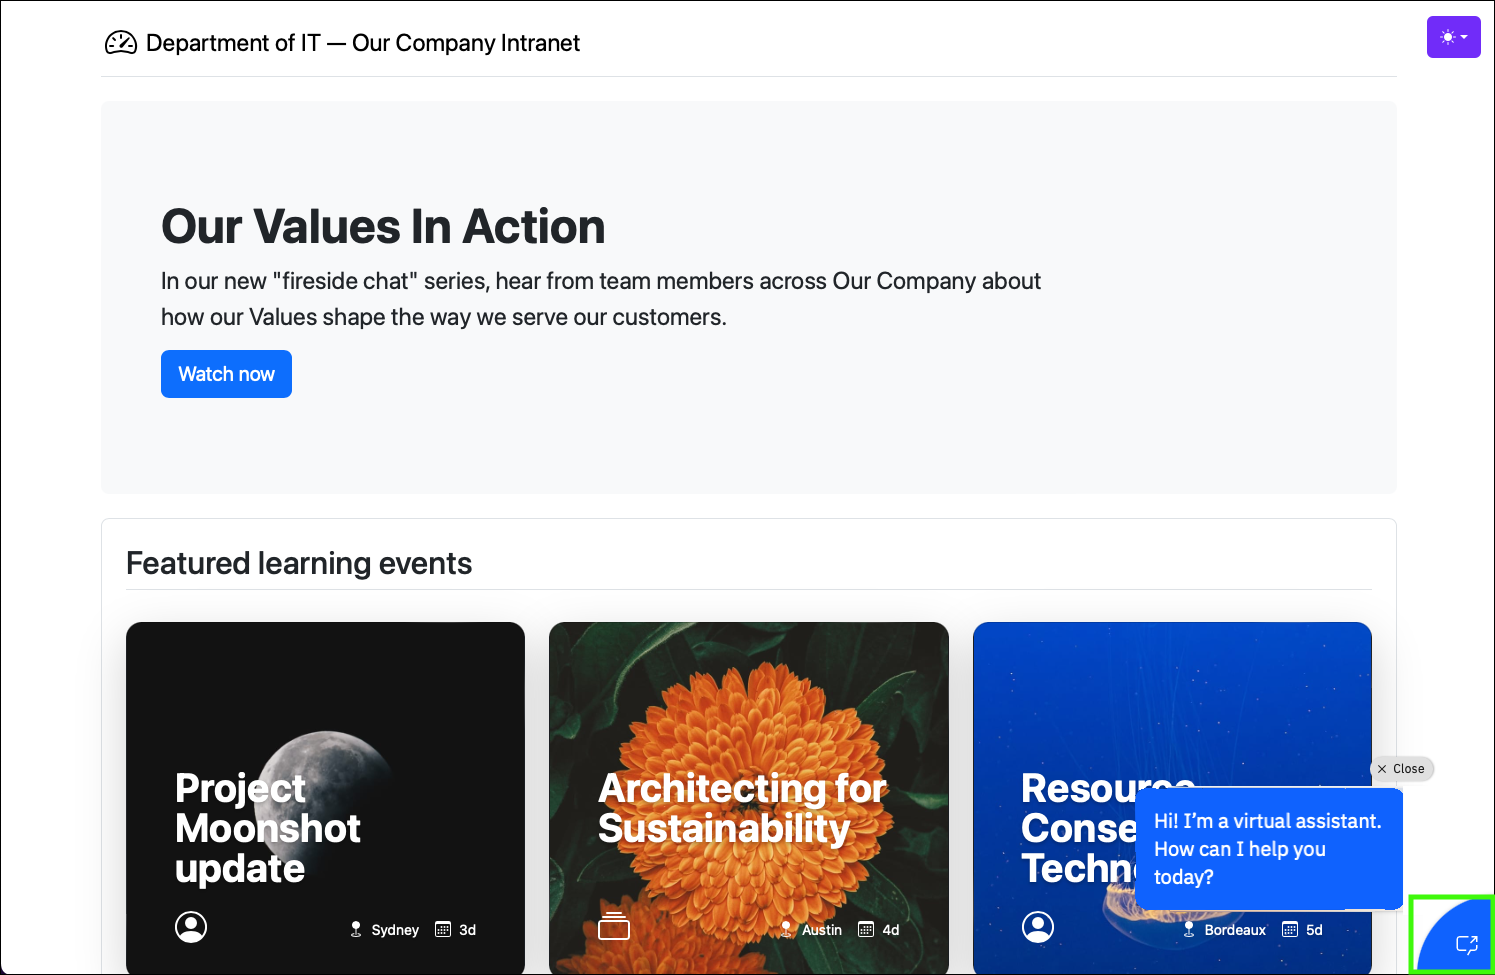The height and width of the screenshot is (975, 1495).
Task: Click Department of IT intranet home link
Action: (362, 43)
